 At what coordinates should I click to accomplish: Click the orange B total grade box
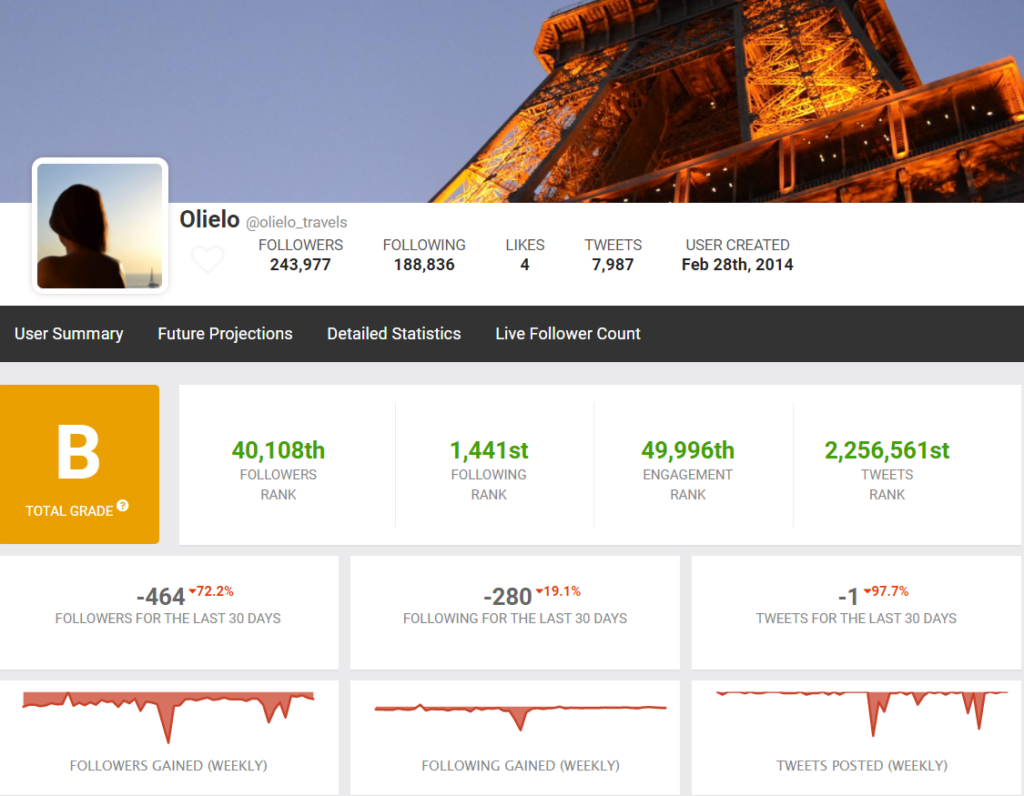[79, 464]
